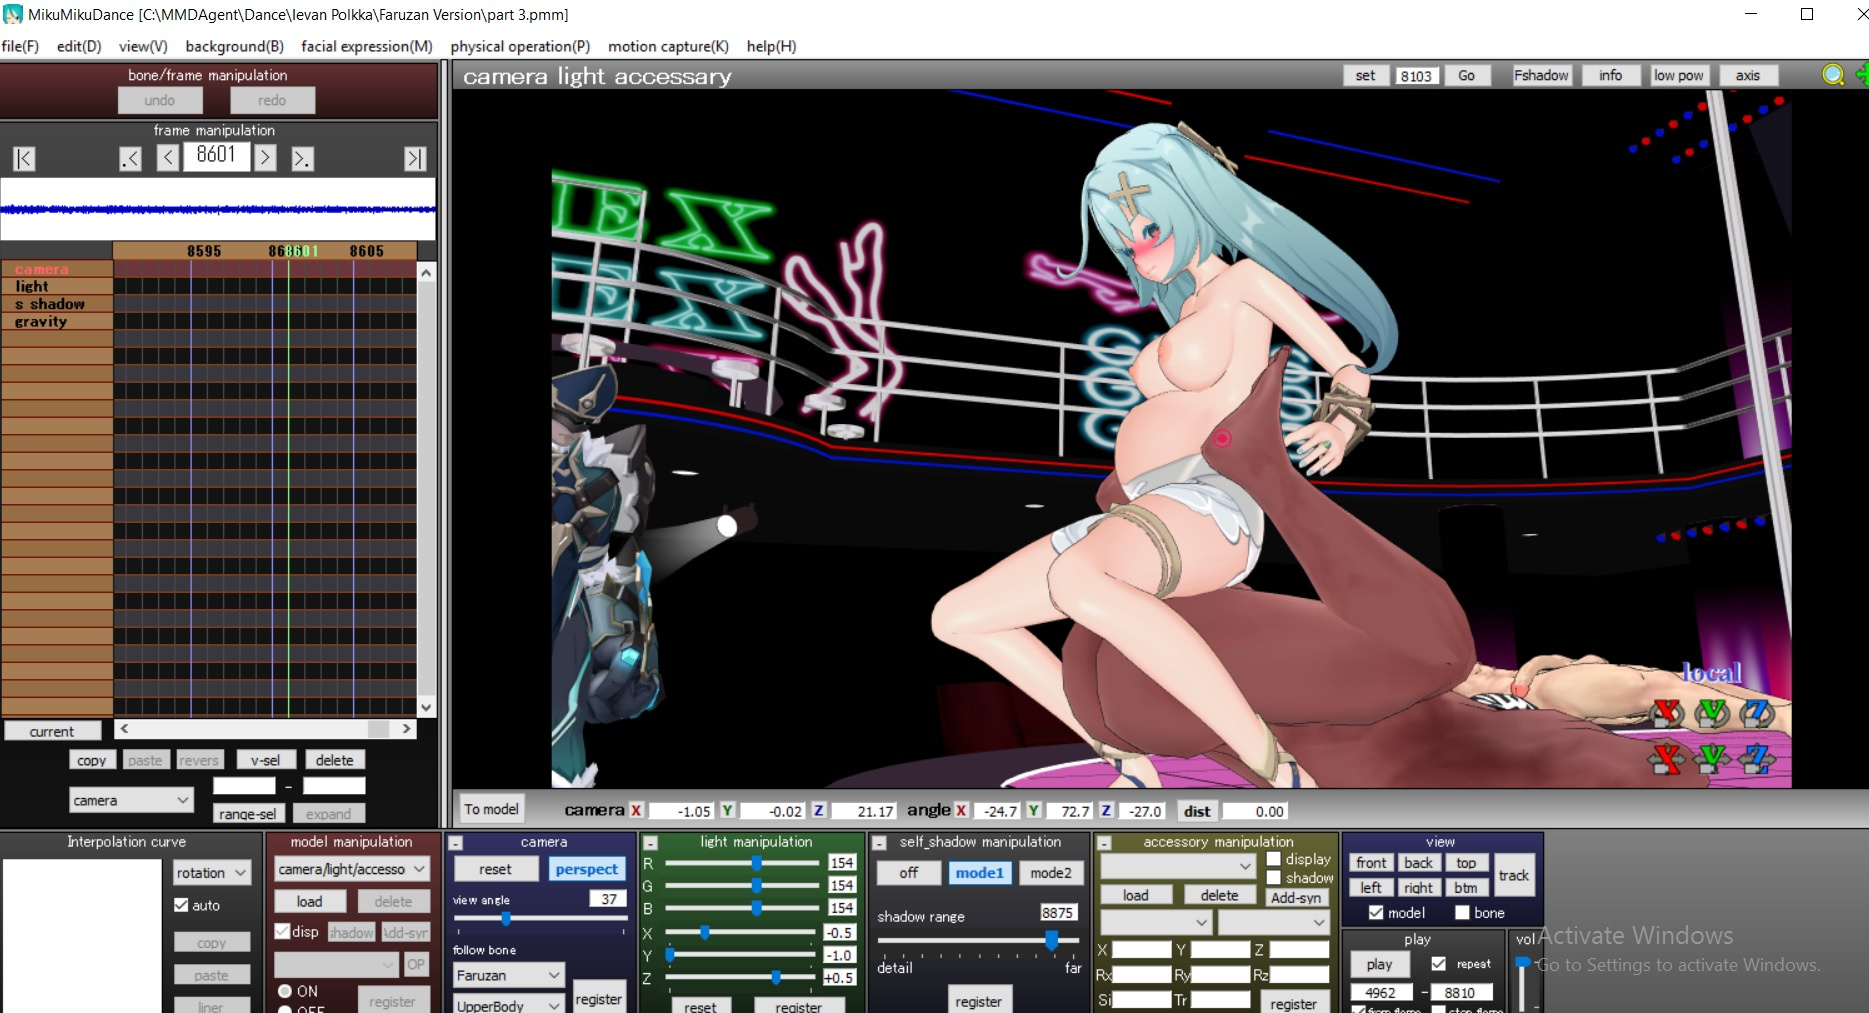
Task: Select the gravity row in the timeline
Action: [57, 322]
